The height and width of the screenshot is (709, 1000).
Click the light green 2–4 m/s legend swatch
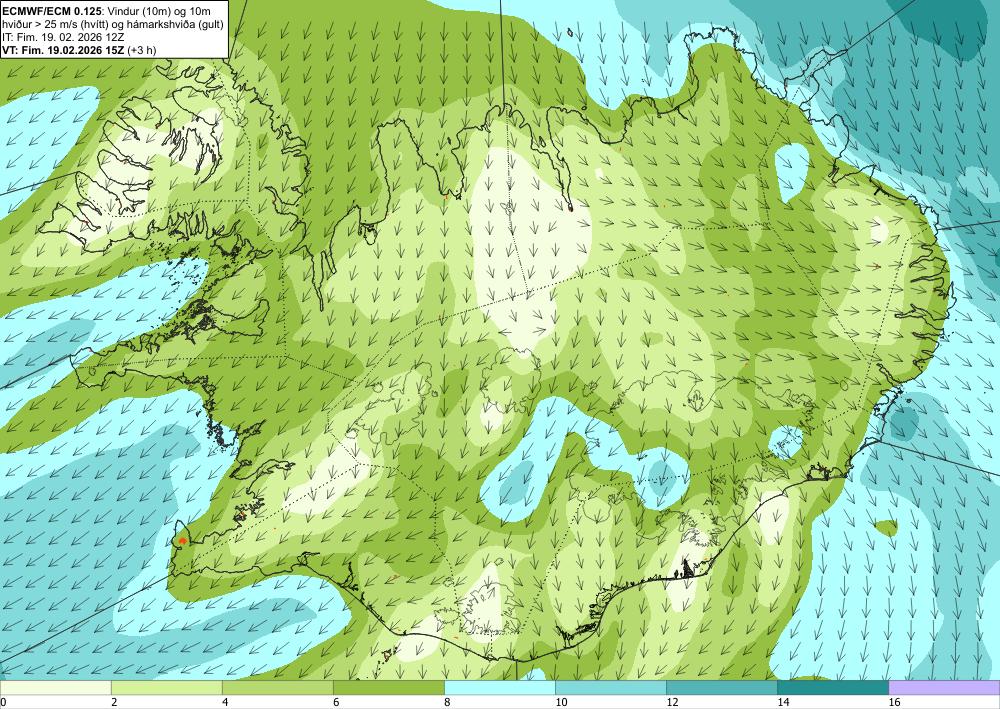click(166, 687)
